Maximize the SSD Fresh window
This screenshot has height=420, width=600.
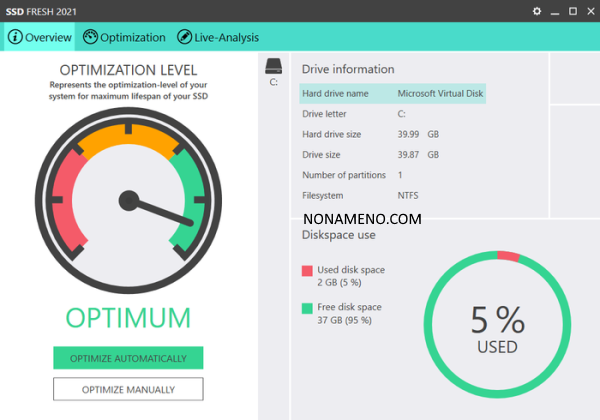click(572, 11)
